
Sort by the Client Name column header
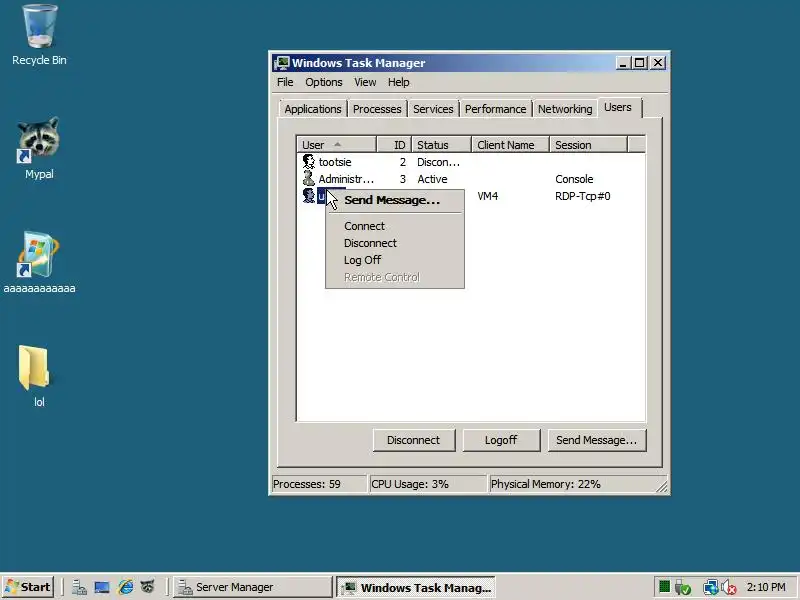click(510, 145)
